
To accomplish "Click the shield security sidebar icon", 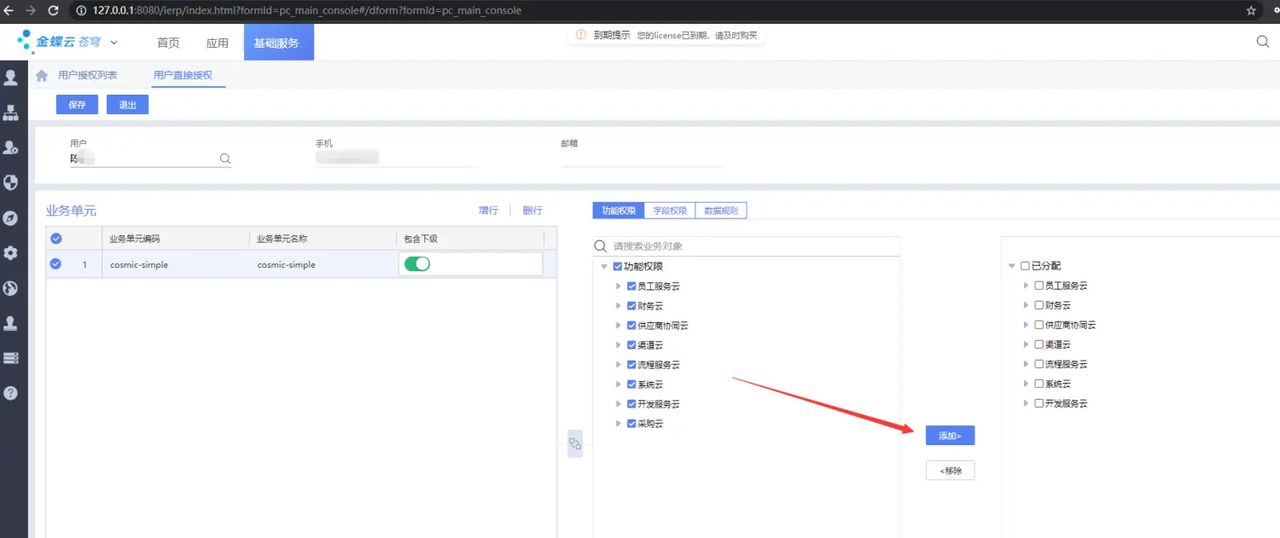I will (x=11, y=182).
